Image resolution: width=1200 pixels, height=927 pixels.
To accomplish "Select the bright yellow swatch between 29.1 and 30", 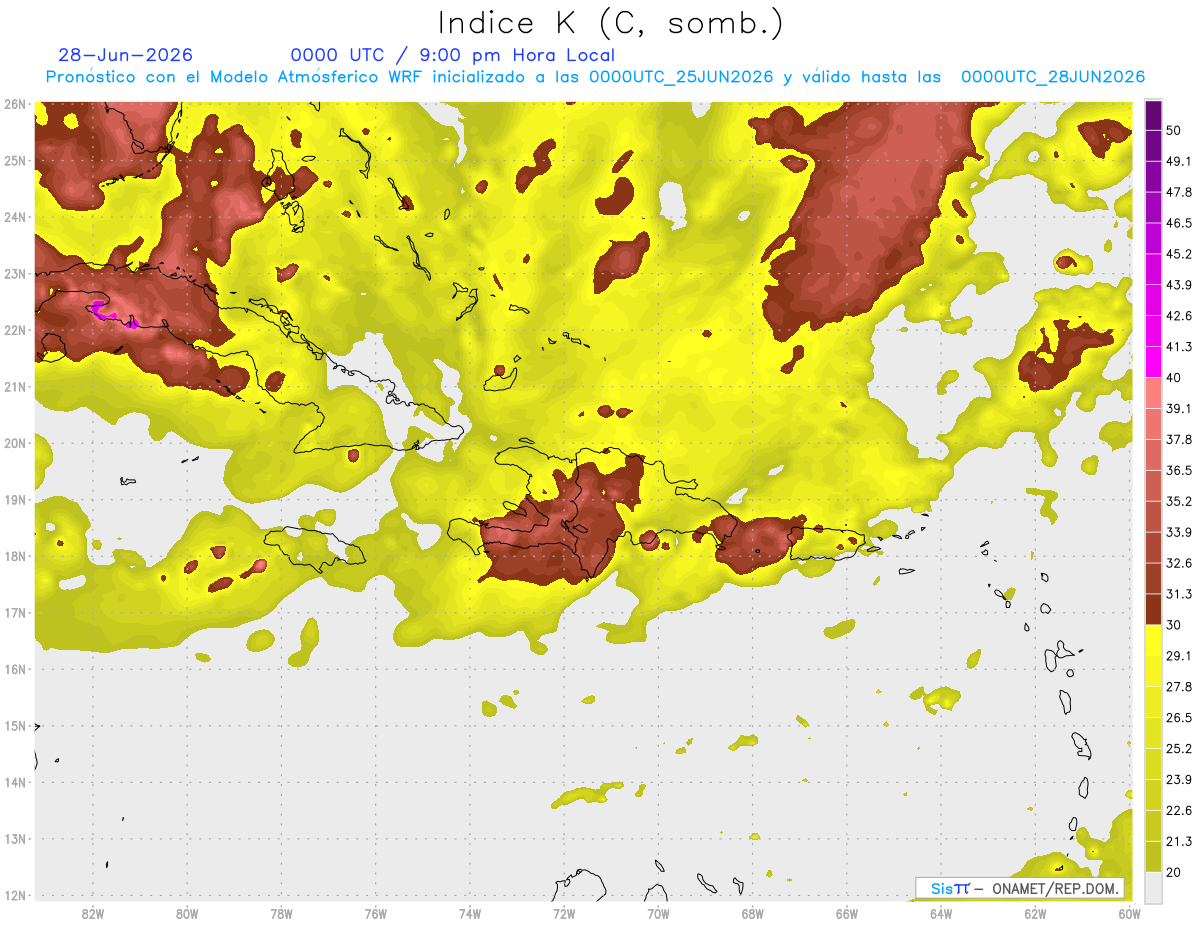I will tap(1153, 640).
